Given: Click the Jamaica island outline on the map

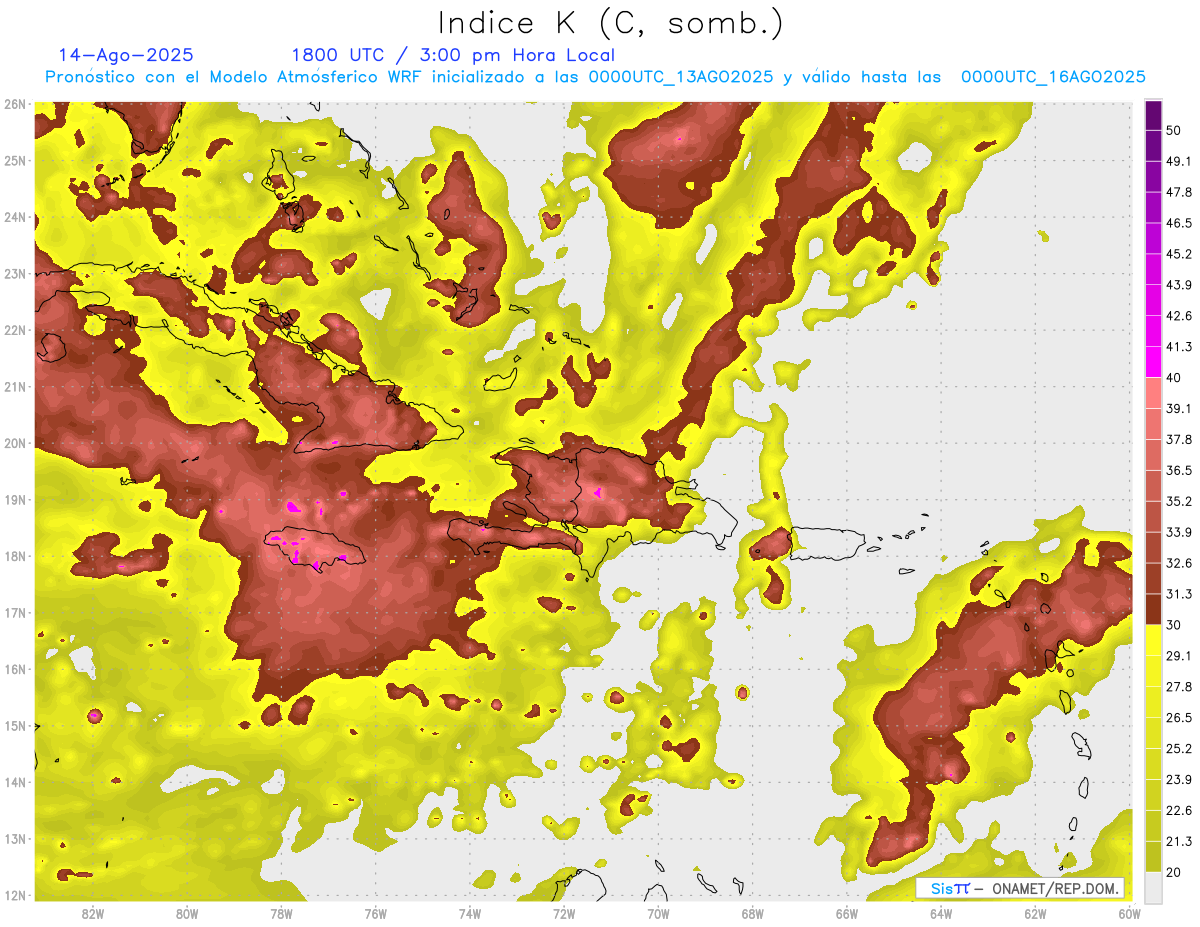Looking at the screenshot, I should pos(314,548).
